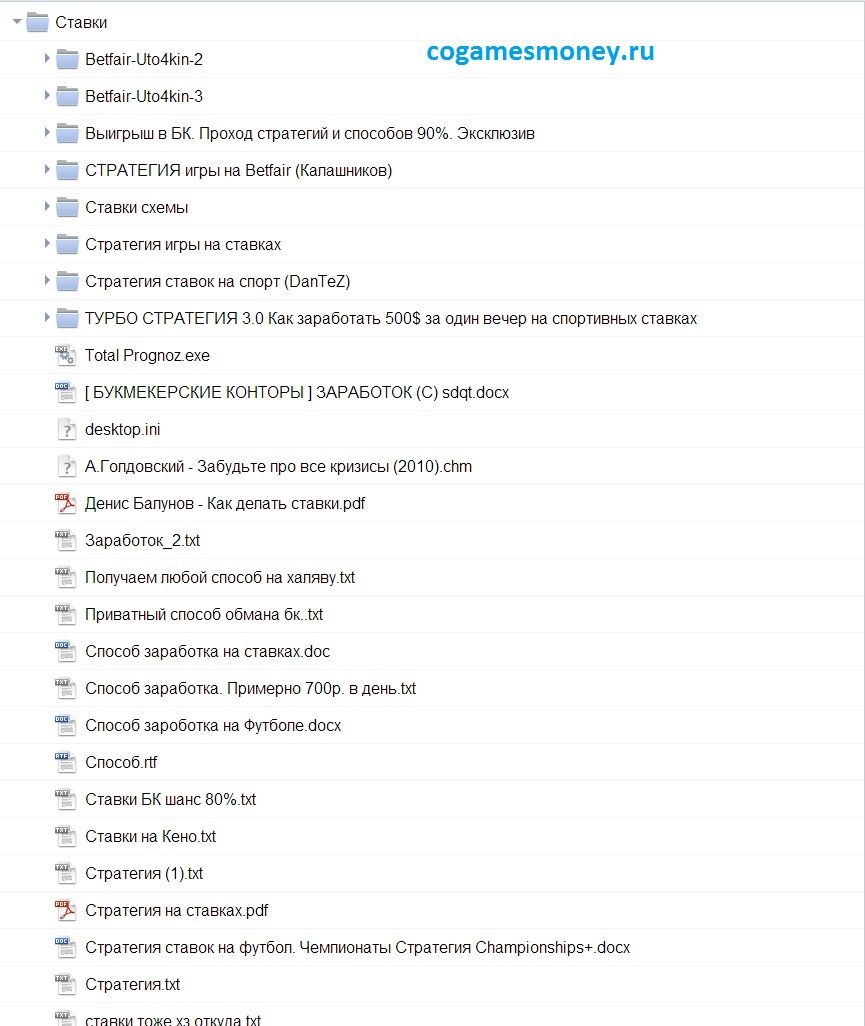Expand the Ставки схемы folder arrow

tap(47, 207)
